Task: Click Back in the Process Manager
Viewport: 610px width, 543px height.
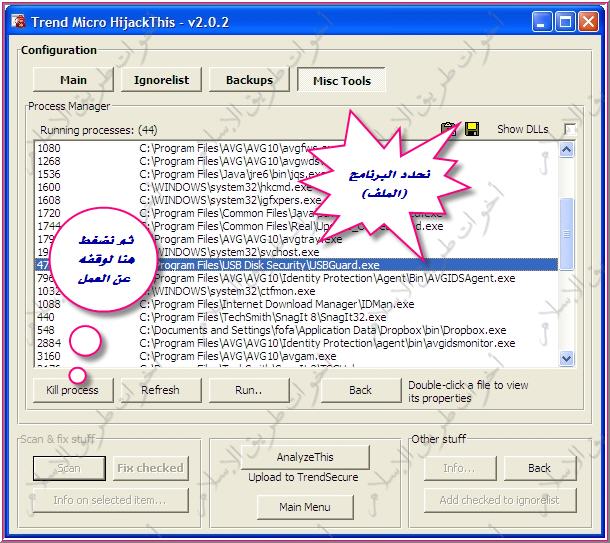Action: (x=361, y=390)
